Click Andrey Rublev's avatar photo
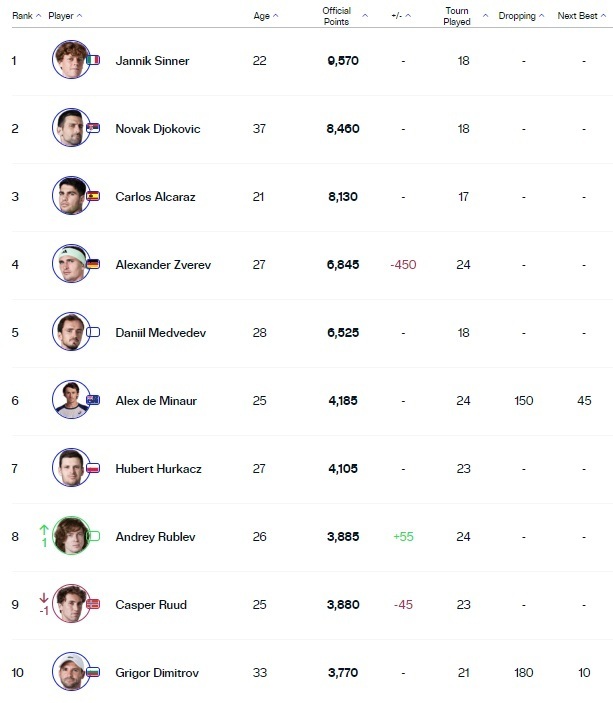613x703 pixels. [x=71, y=536]
